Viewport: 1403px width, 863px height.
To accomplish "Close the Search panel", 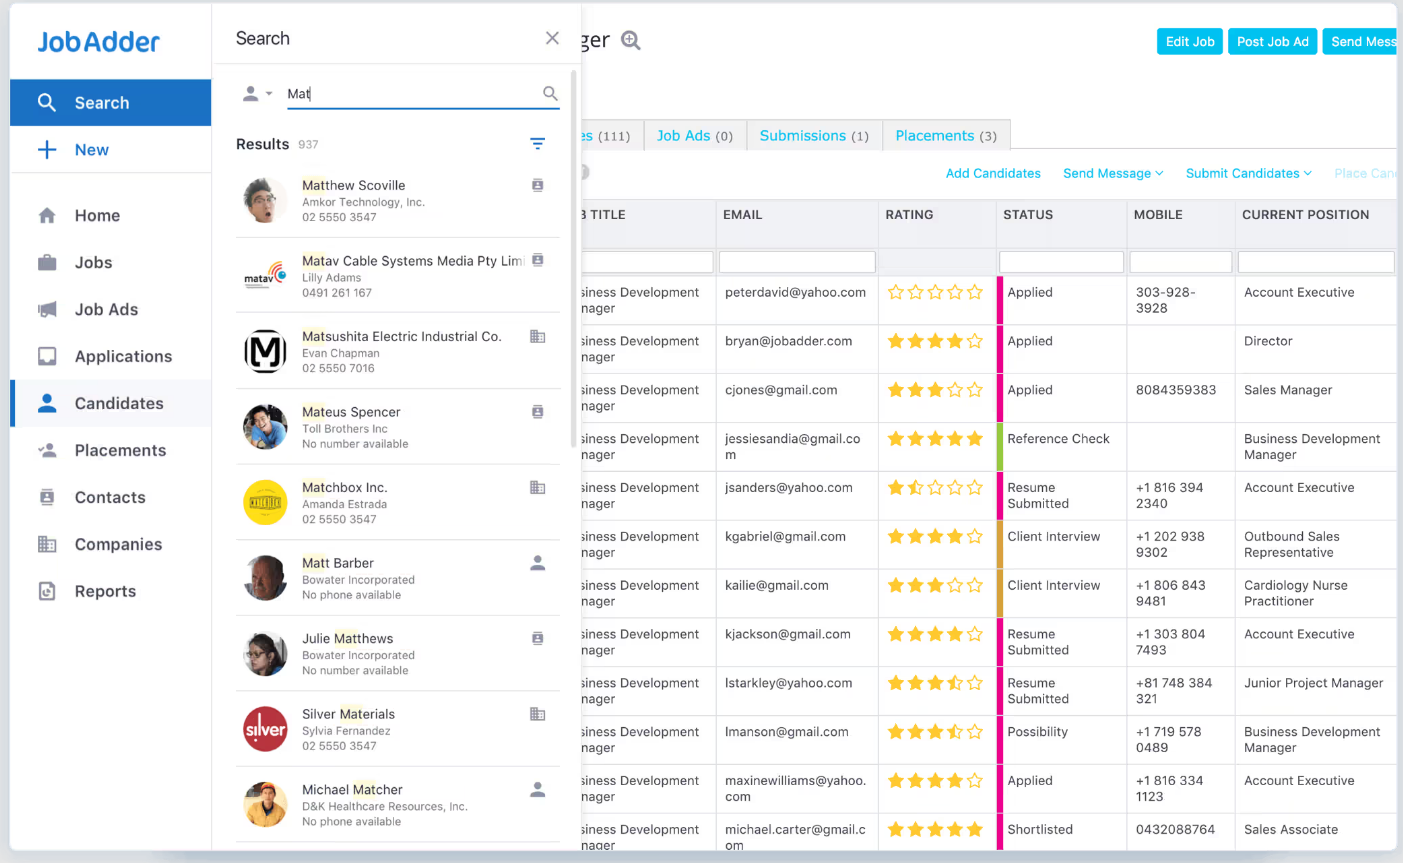I will click(552, 38).
